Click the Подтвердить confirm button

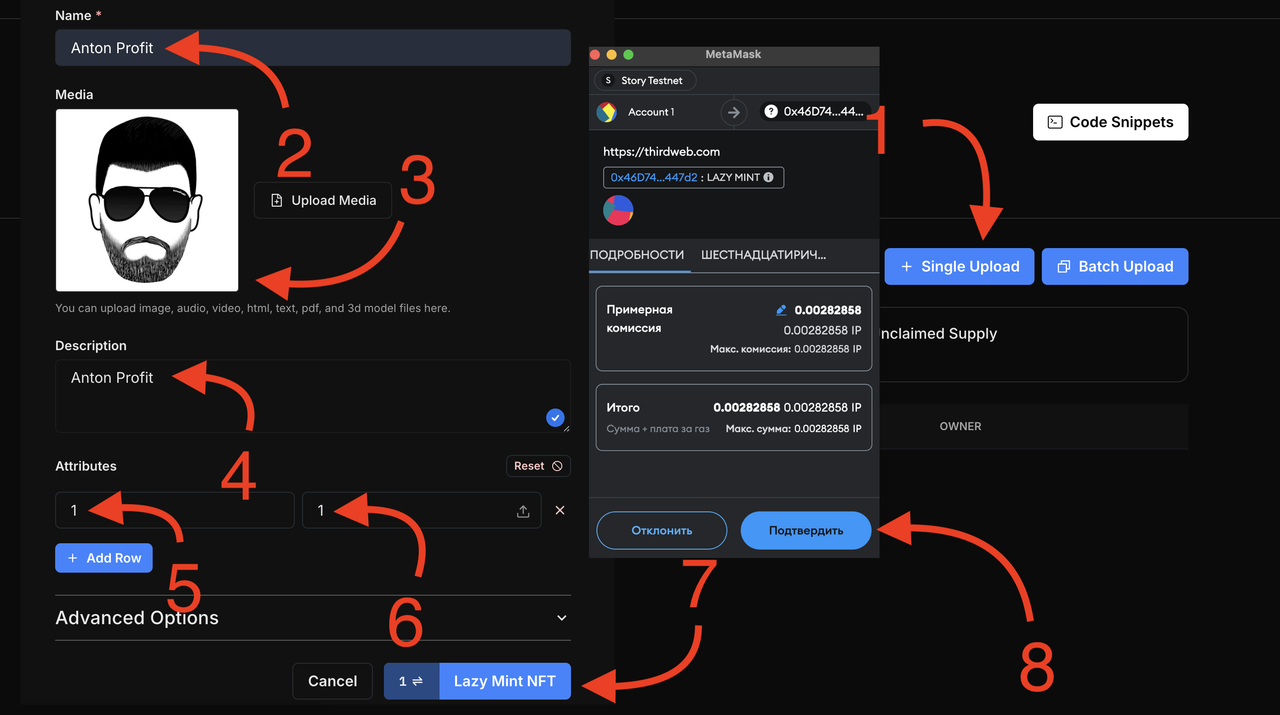[806, 530]
